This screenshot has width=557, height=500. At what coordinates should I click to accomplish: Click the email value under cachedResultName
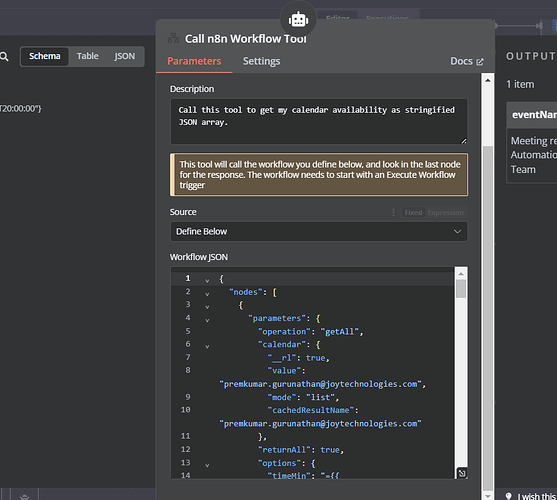click(x=320, y=423)
